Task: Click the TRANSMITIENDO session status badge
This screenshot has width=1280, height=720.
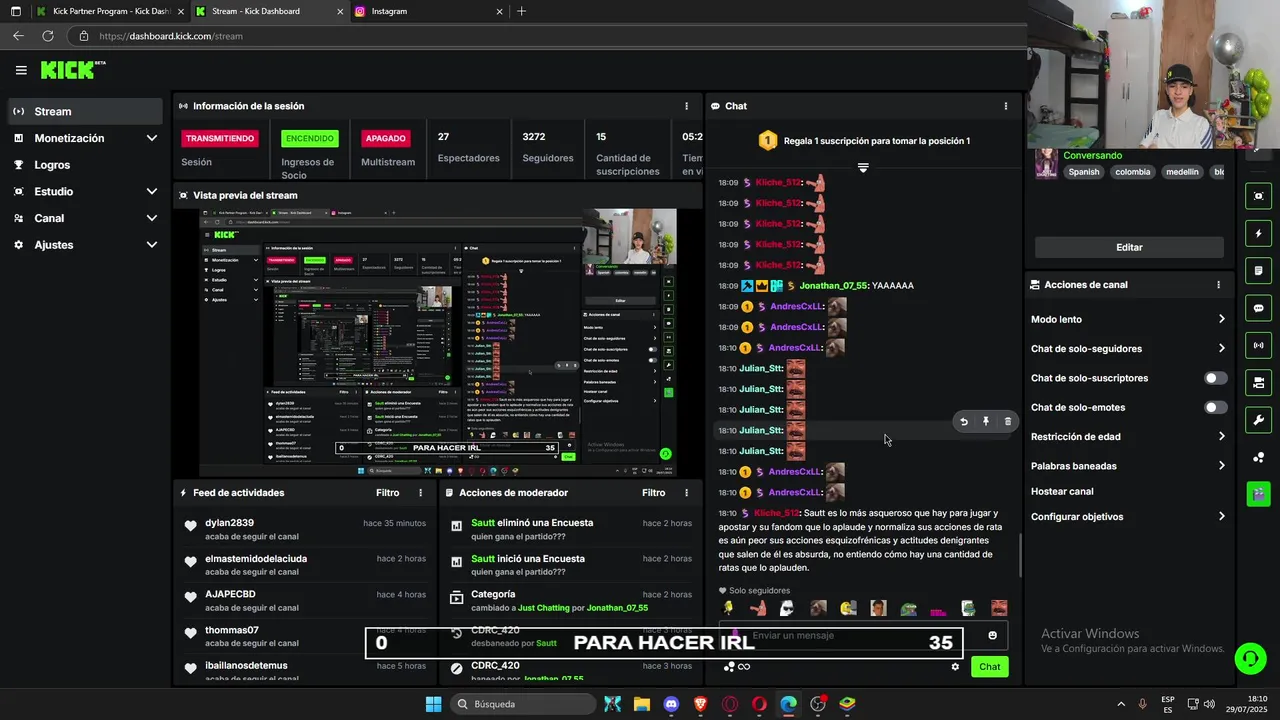Action: [220, 138]
